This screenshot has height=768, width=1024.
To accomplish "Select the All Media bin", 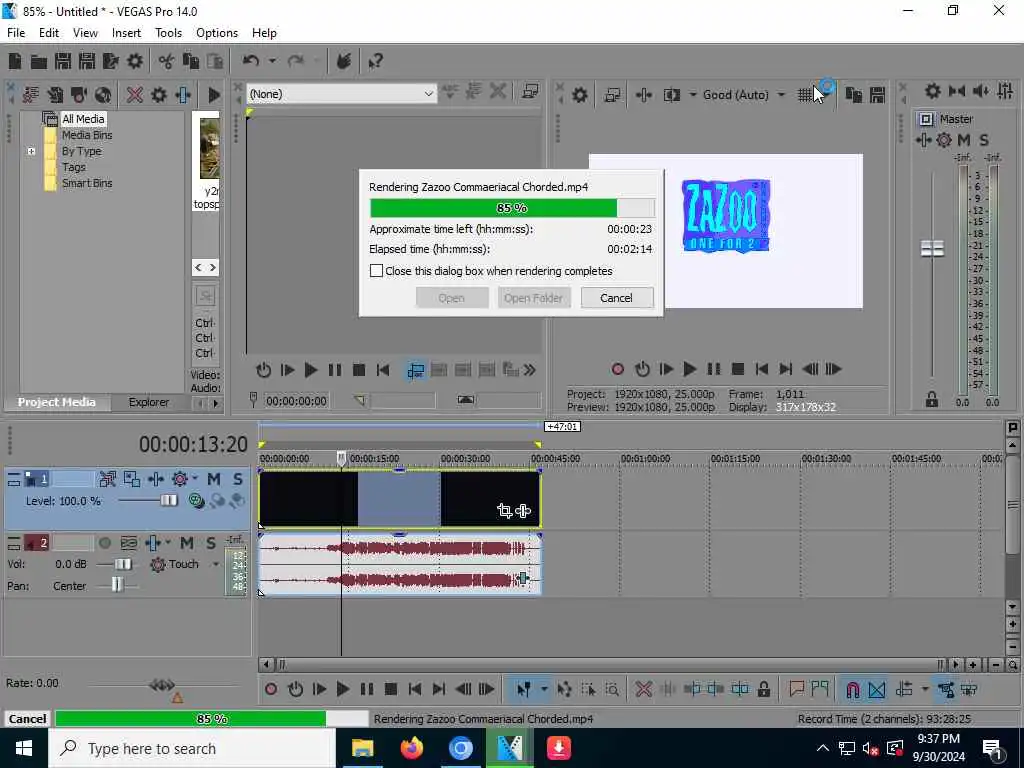I will pos(83,119).
